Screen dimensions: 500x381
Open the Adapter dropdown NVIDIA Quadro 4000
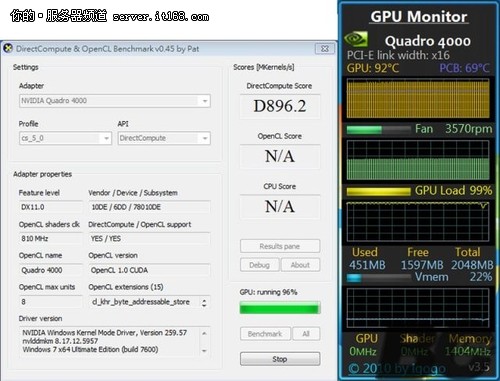115,101
